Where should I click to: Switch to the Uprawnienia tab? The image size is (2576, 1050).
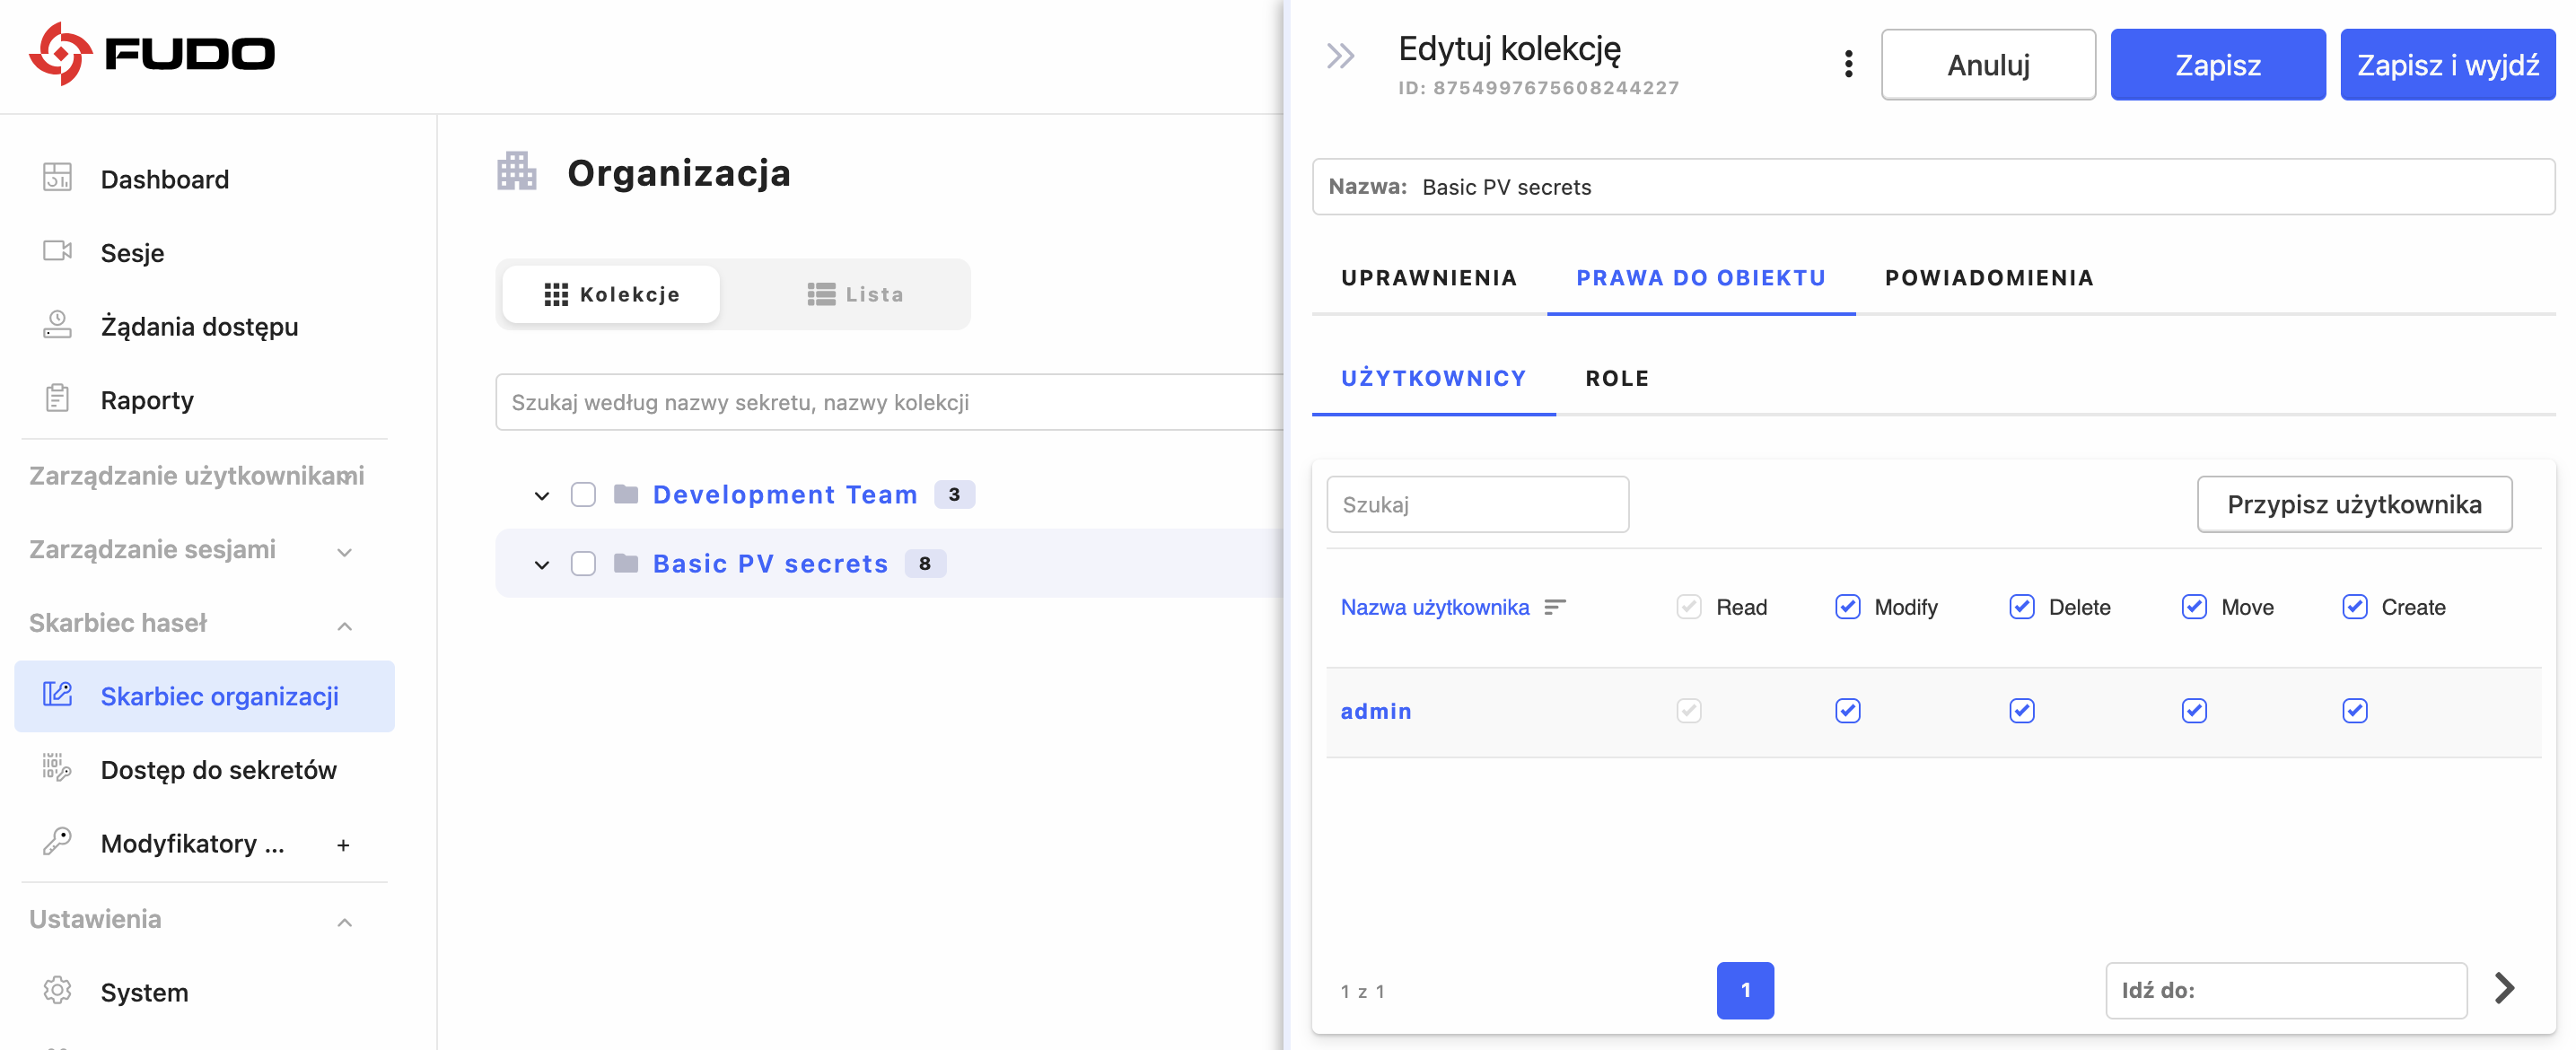(x=1428, y=278)
